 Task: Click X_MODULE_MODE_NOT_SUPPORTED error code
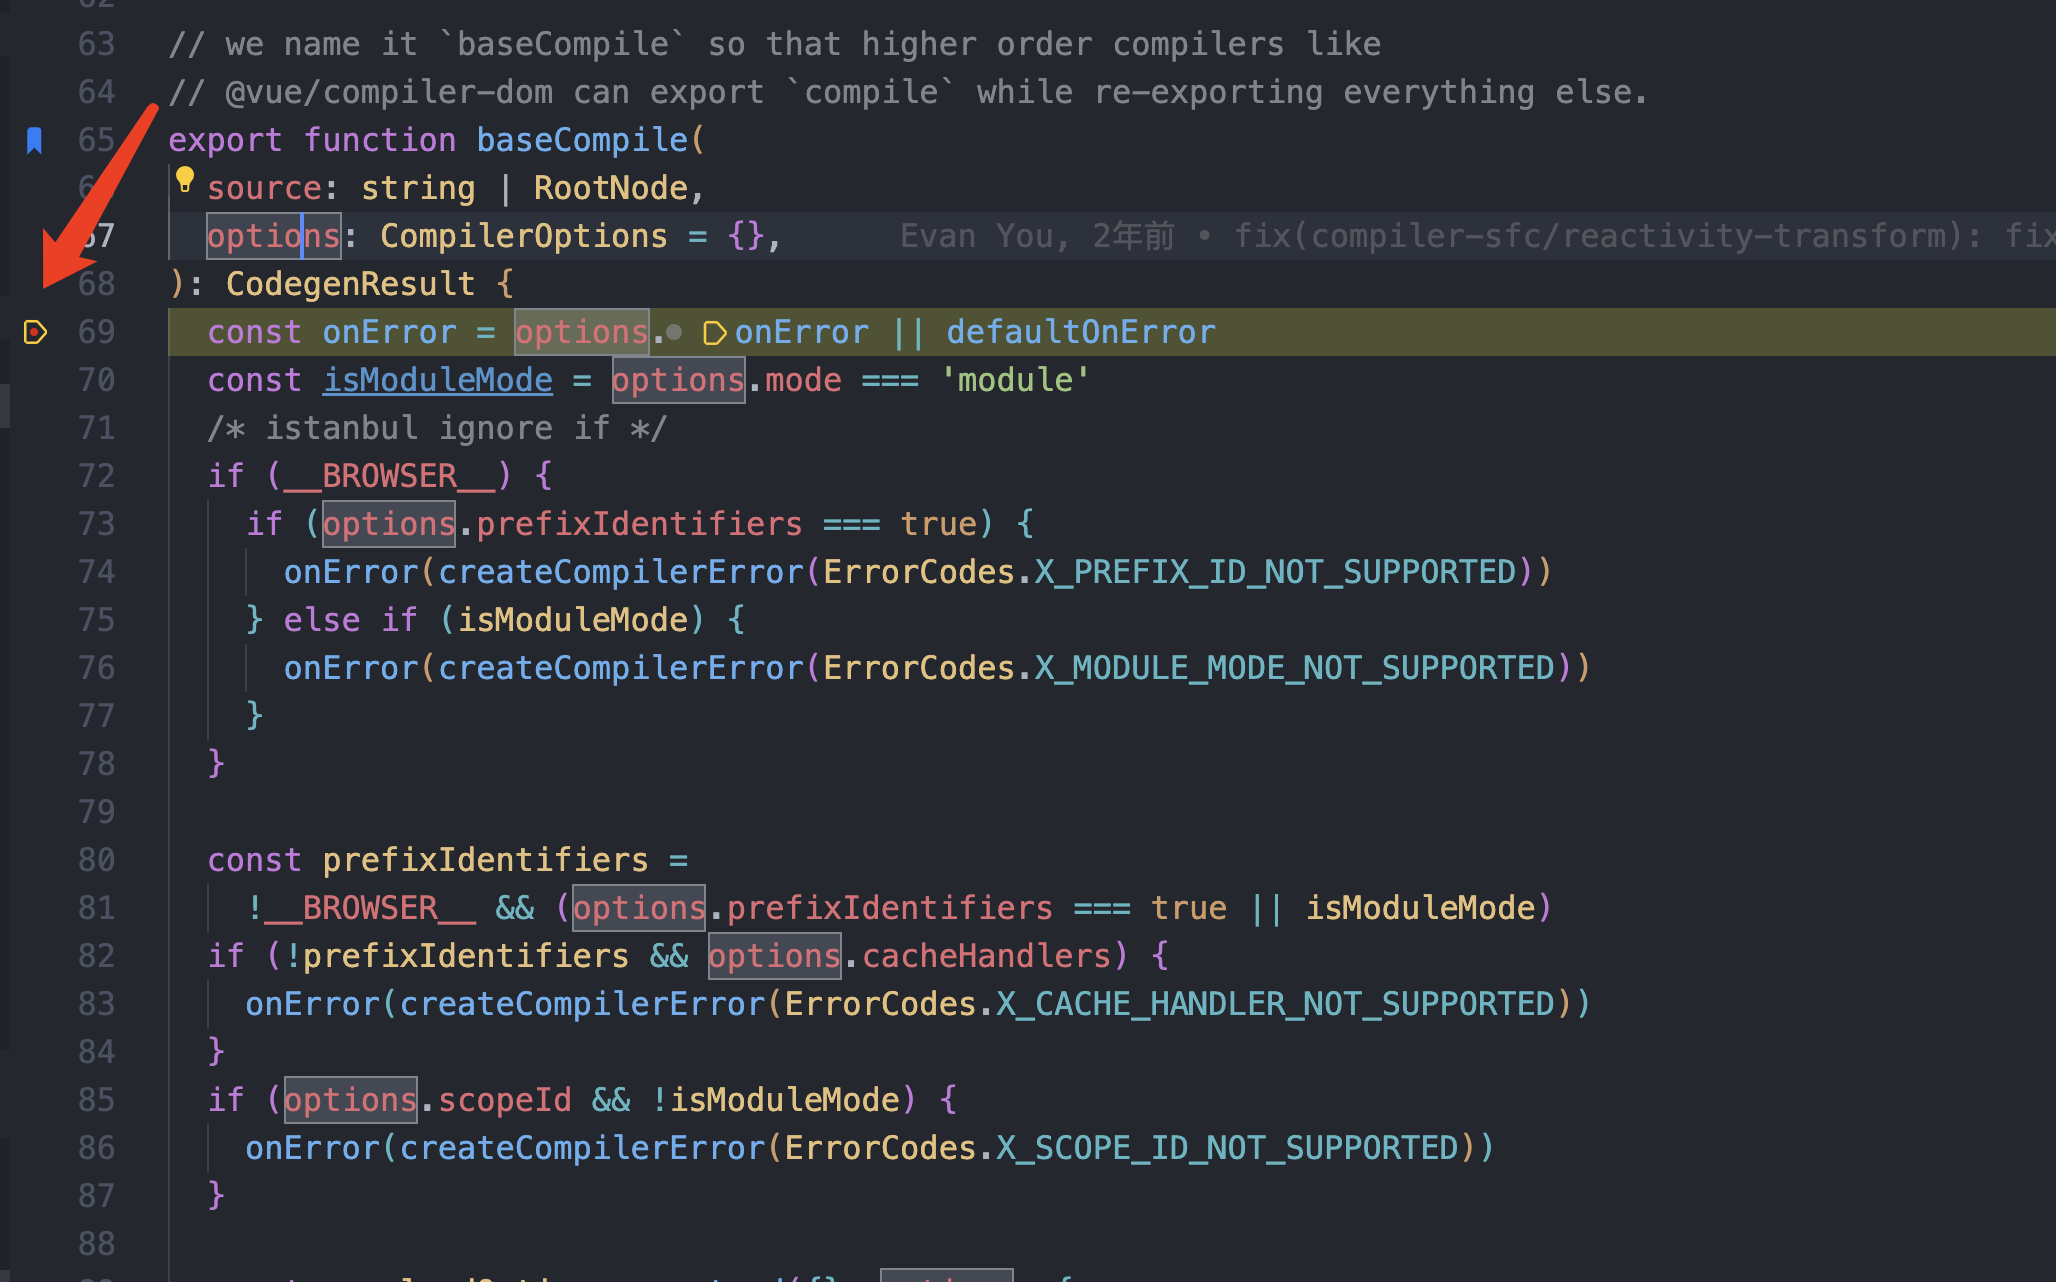[x=1294, y=668]
